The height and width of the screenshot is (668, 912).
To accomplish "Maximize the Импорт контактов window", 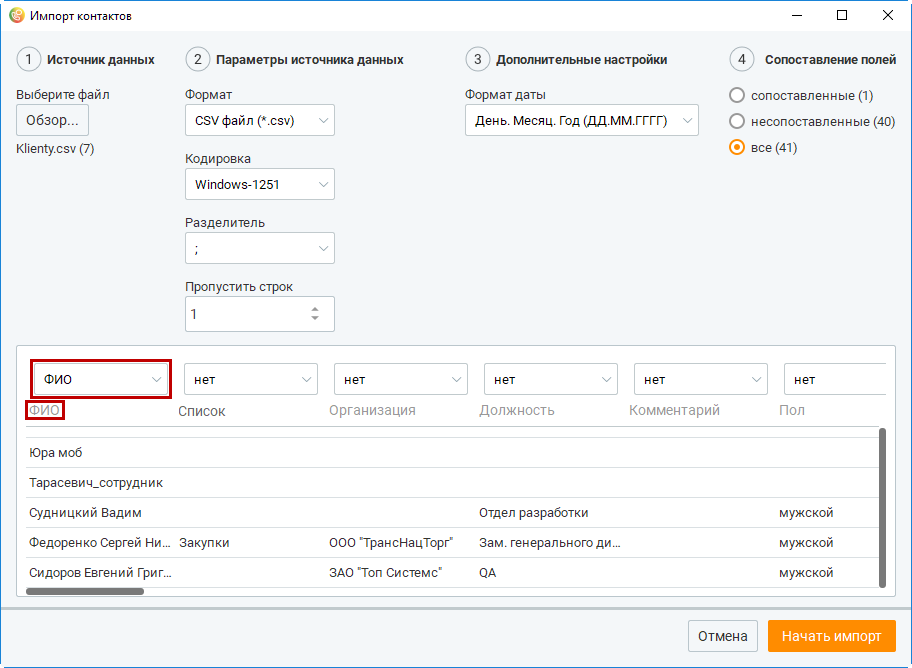I will (842, 16).
